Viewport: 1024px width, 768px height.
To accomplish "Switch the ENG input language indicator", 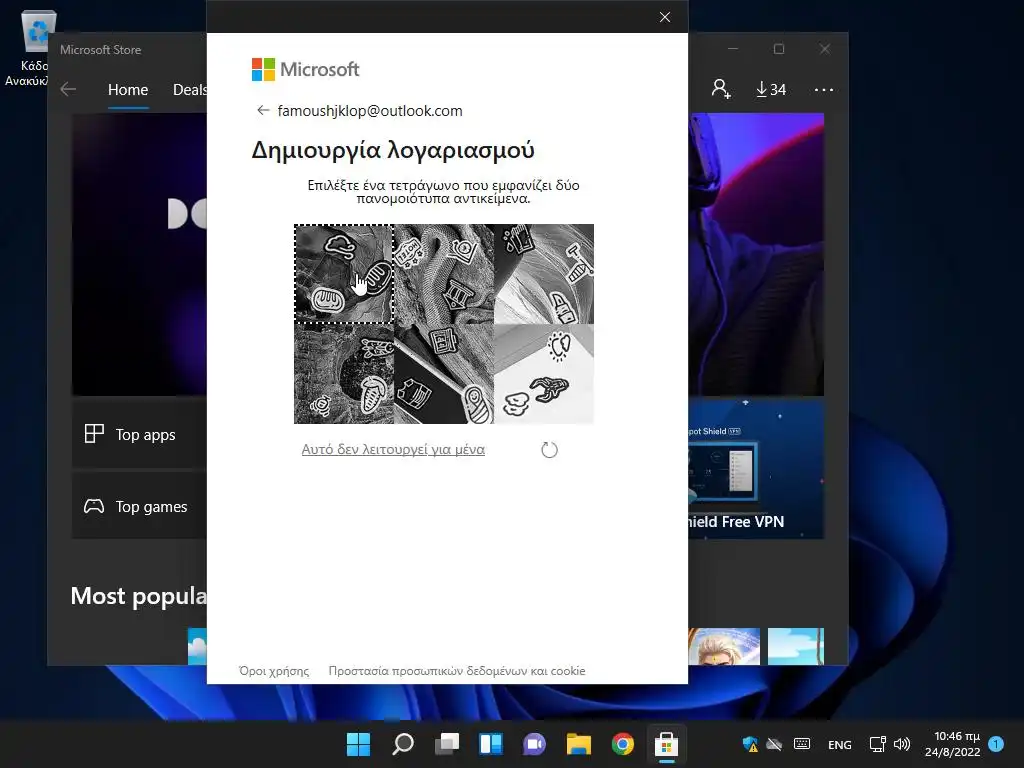I will 840,744.
